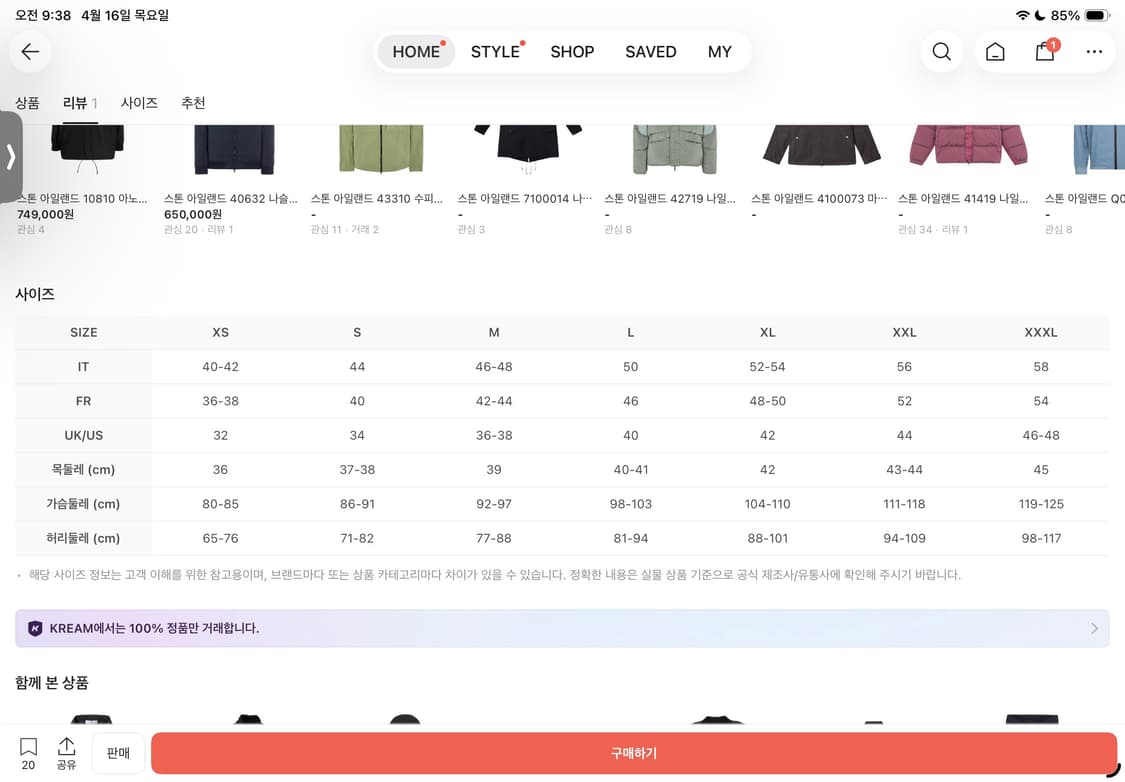Screen dimensions: 1125x782
Task: Open the SAVED tab
Action: (650, 52)
